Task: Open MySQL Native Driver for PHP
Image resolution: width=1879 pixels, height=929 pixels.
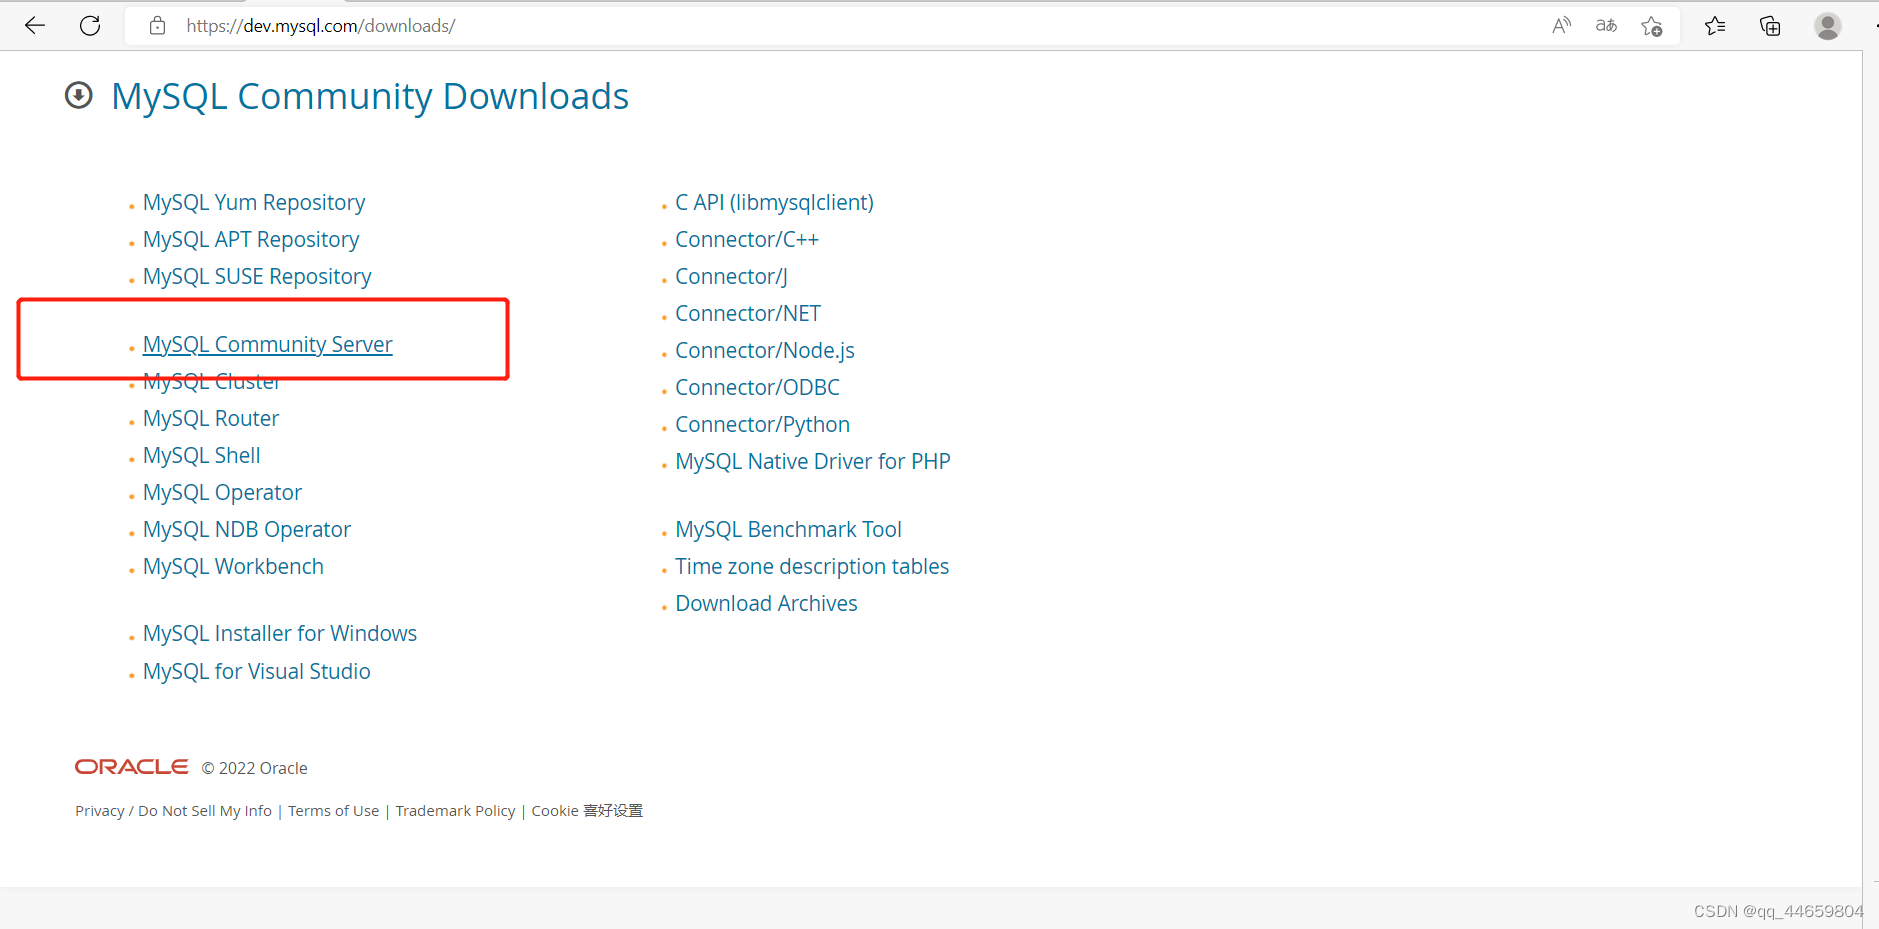Action: click(813, 462)
